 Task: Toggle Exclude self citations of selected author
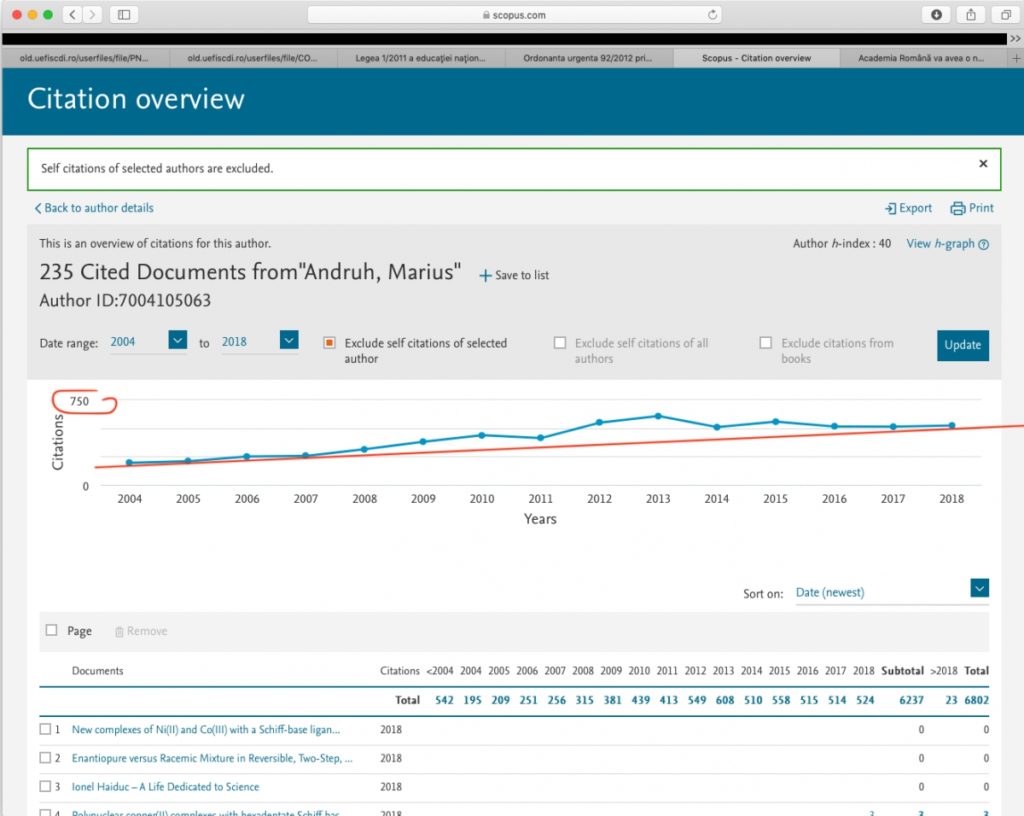tap(330, 343)
